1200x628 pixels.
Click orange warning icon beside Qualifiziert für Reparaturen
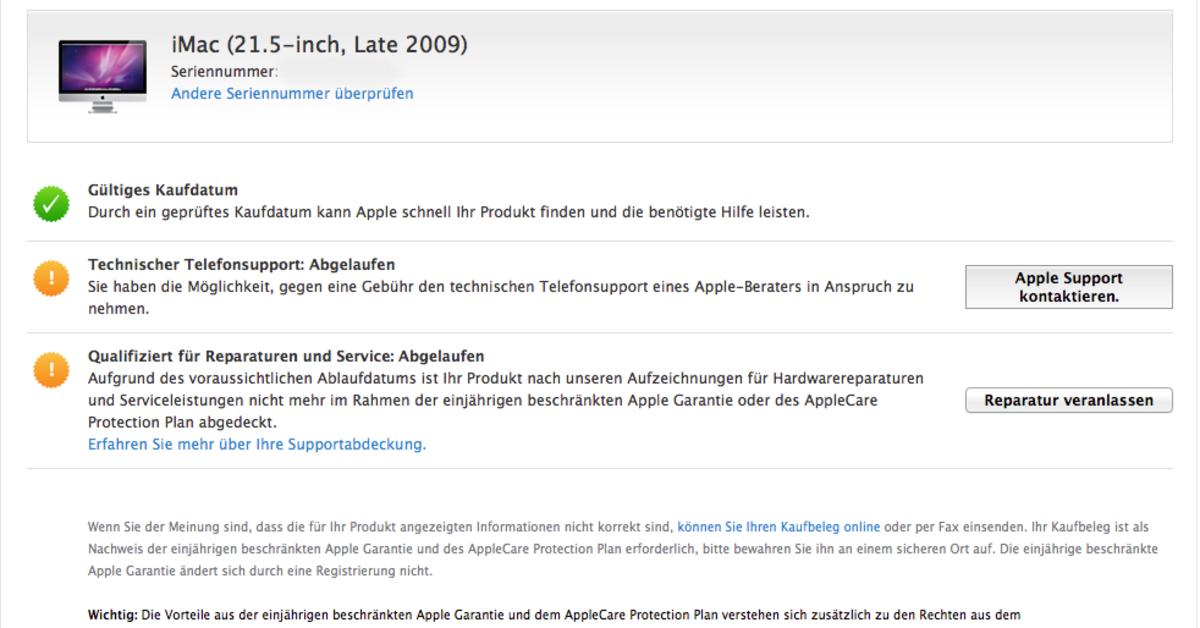[x=51, y=371]
